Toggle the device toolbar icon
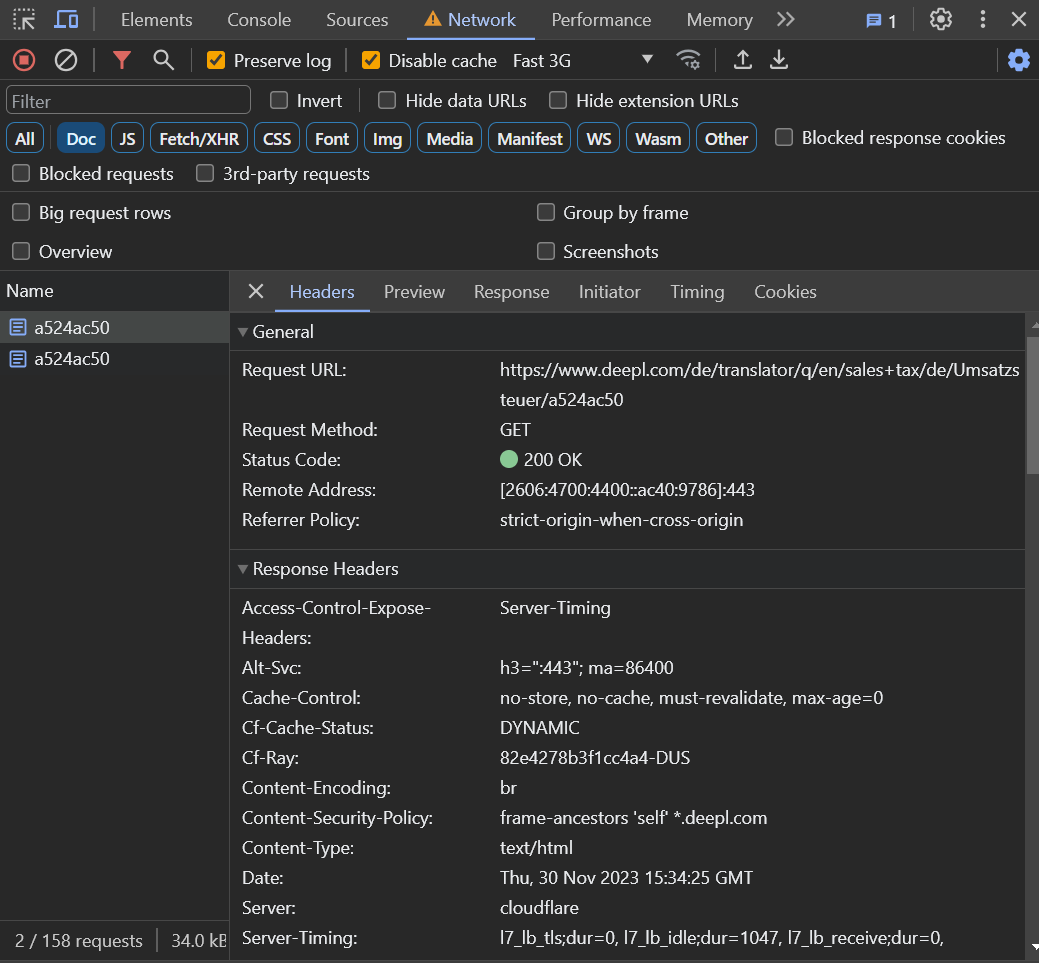 tap(66, 19)
